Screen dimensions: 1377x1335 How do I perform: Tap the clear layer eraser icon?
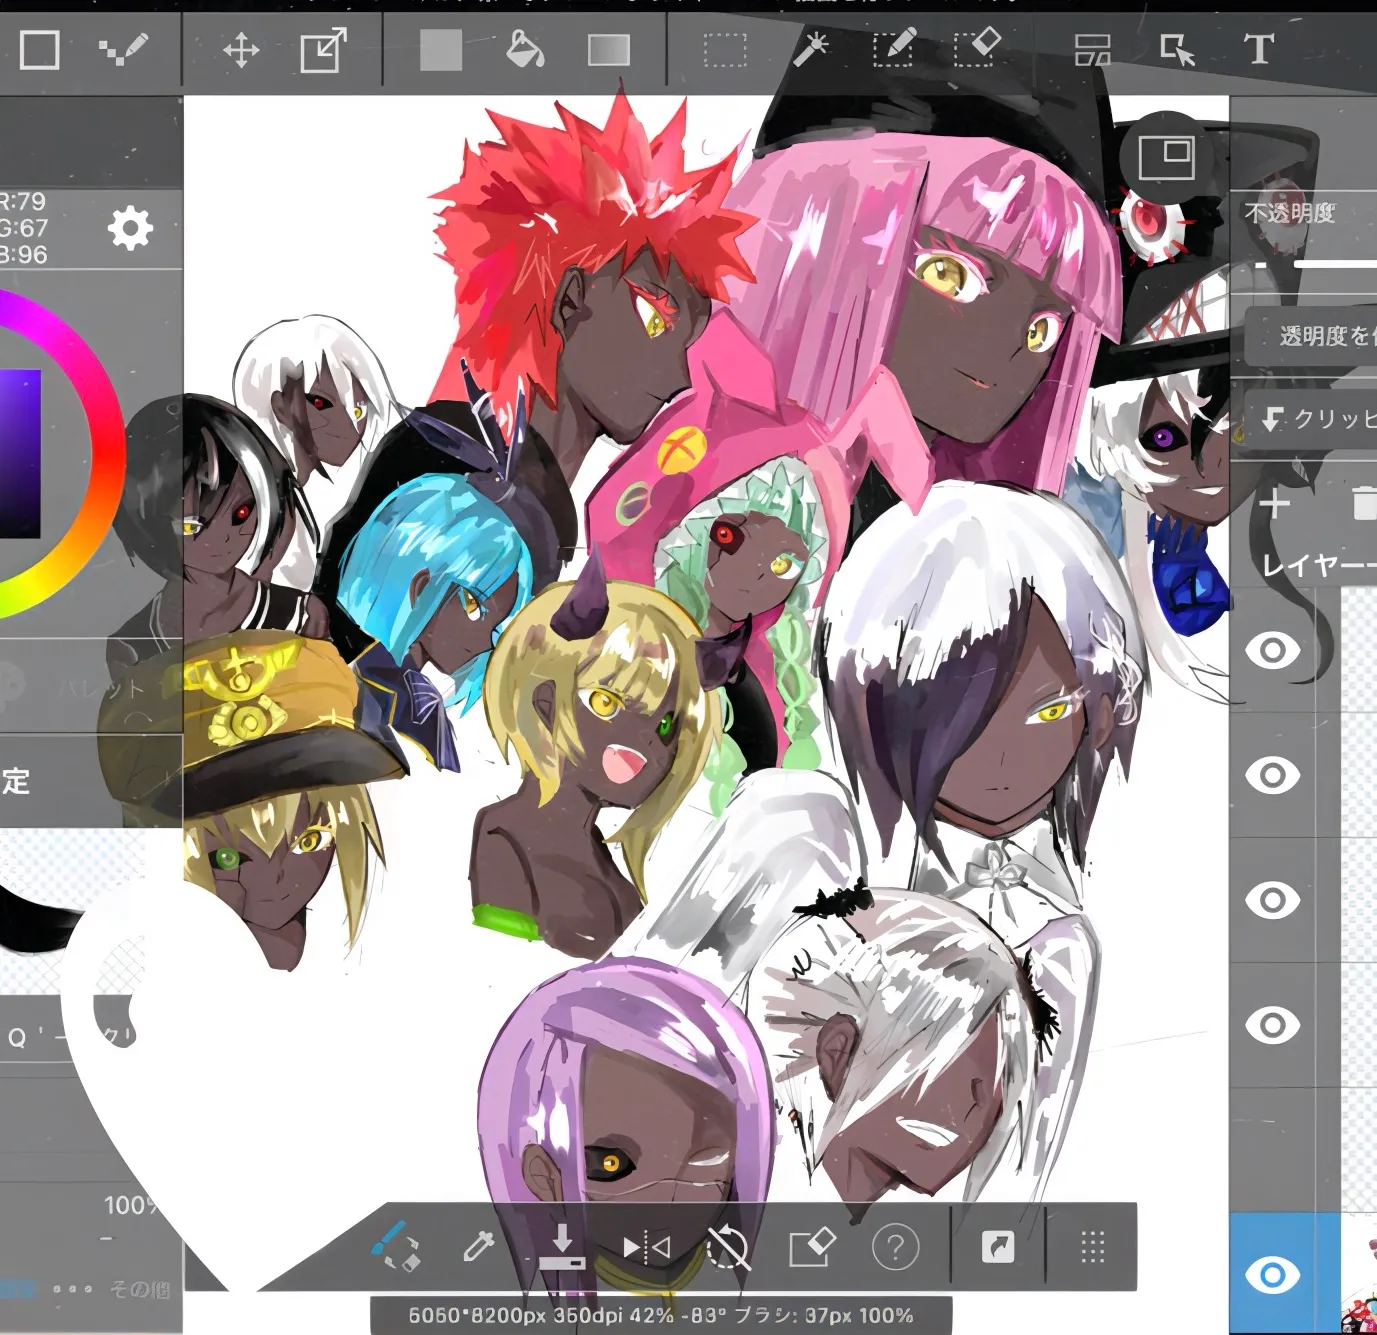[x=812, y=1247]
